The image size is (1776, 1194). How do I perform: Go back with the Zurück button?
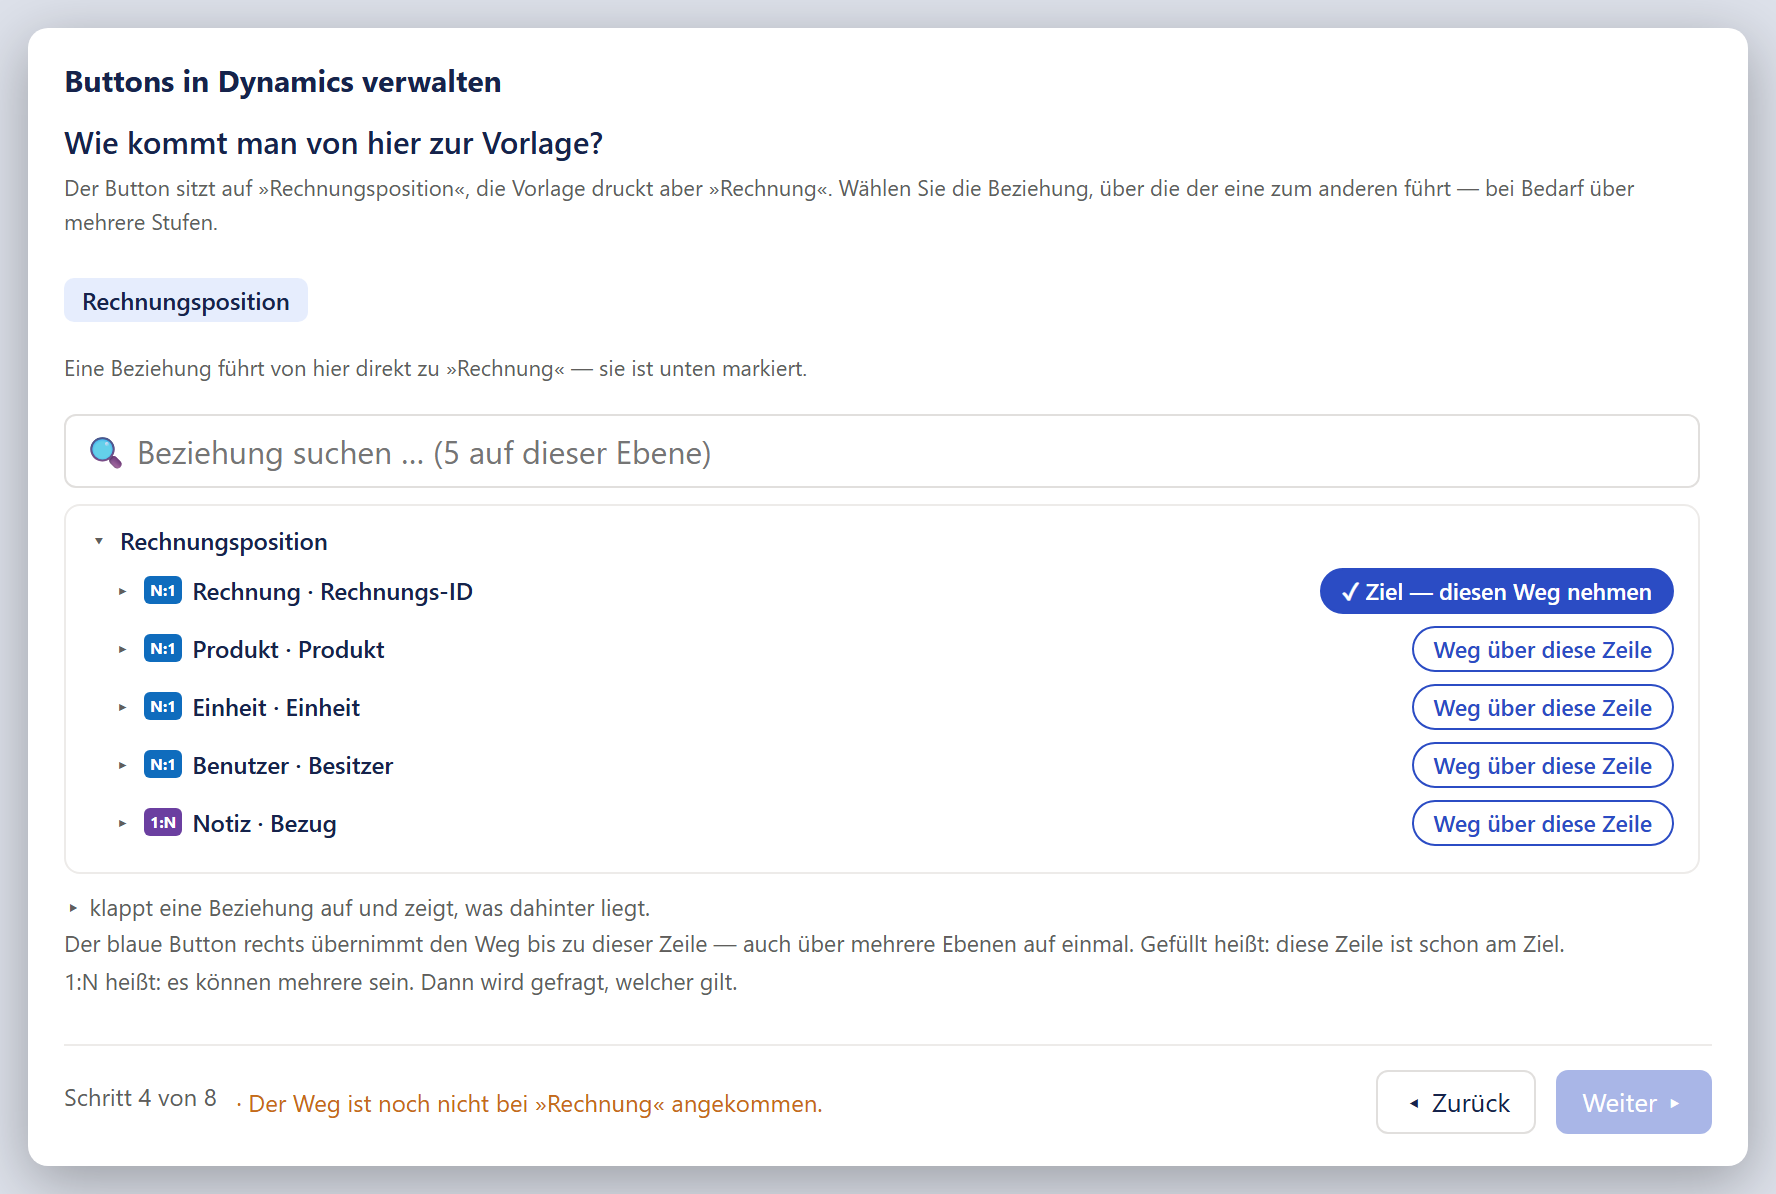[1456, 1102]
